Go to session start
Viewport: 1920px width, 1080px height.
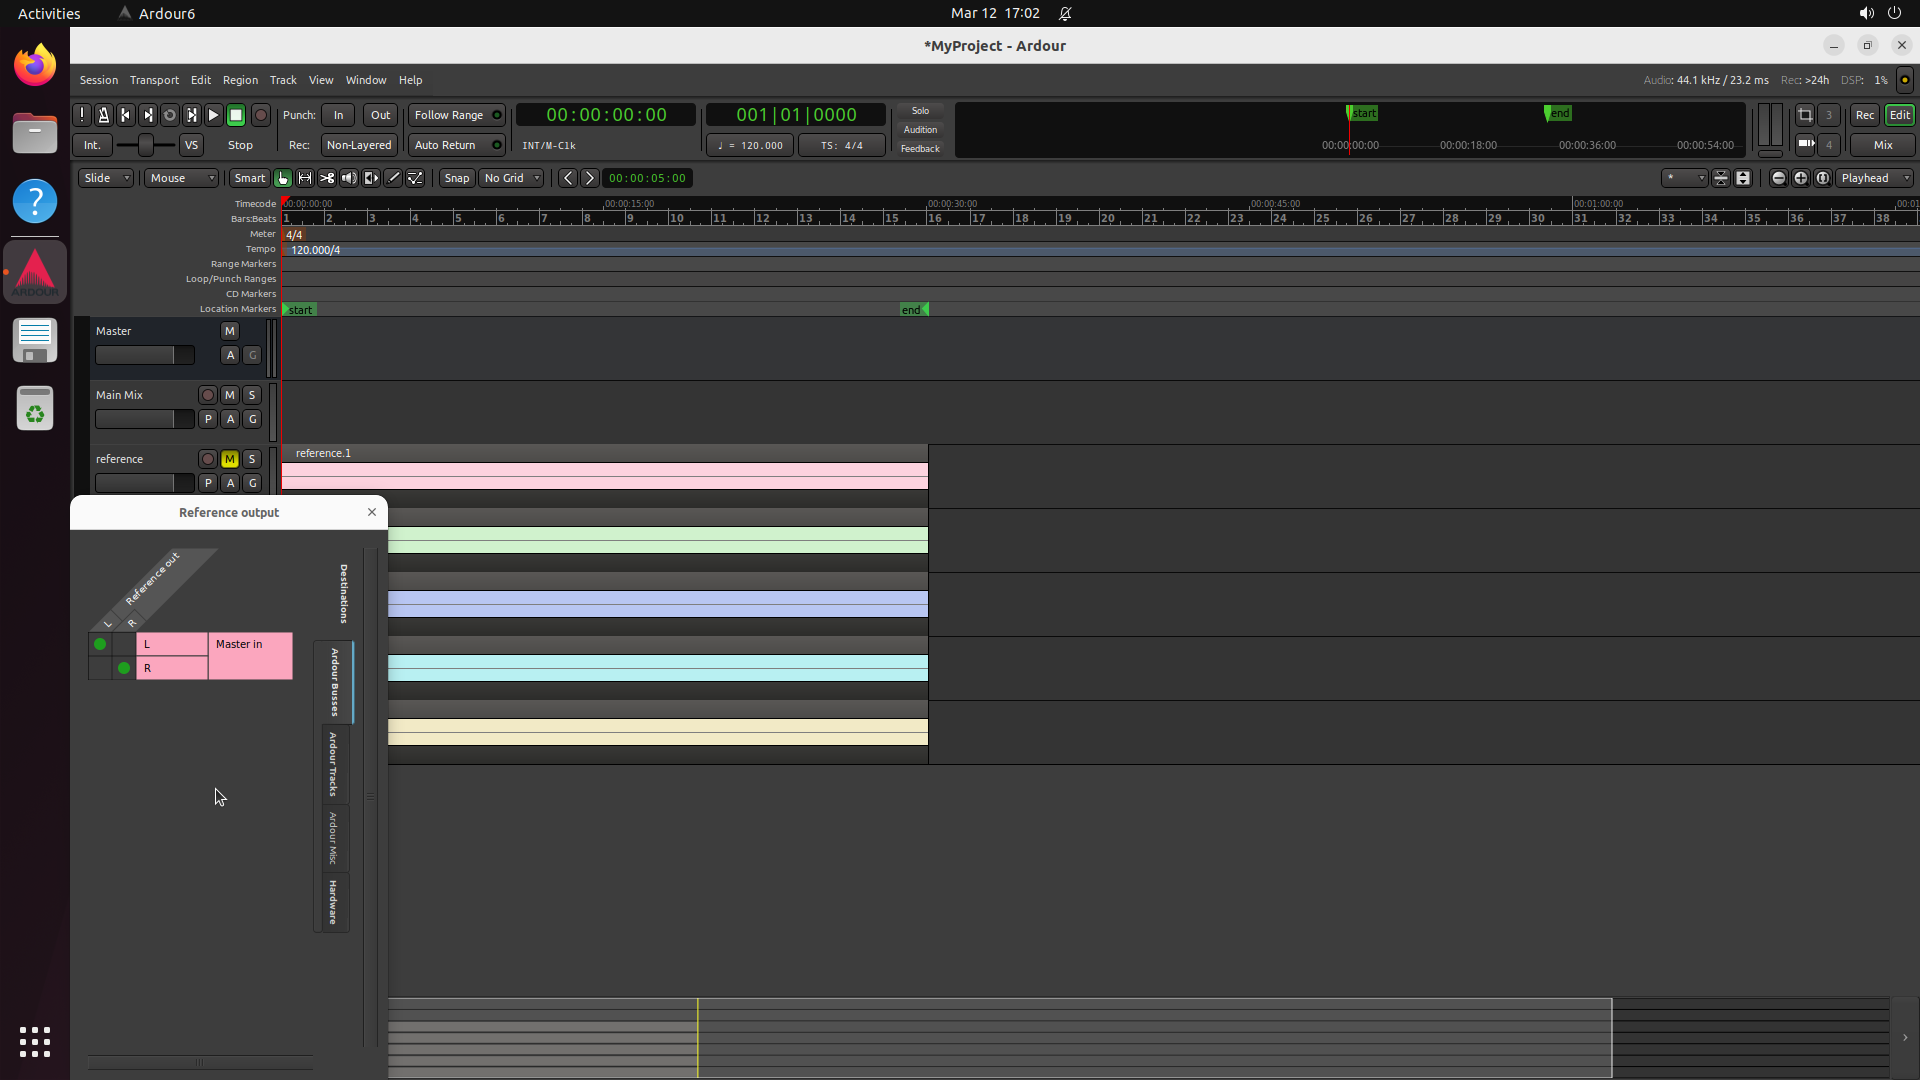[x=126, y=115]
